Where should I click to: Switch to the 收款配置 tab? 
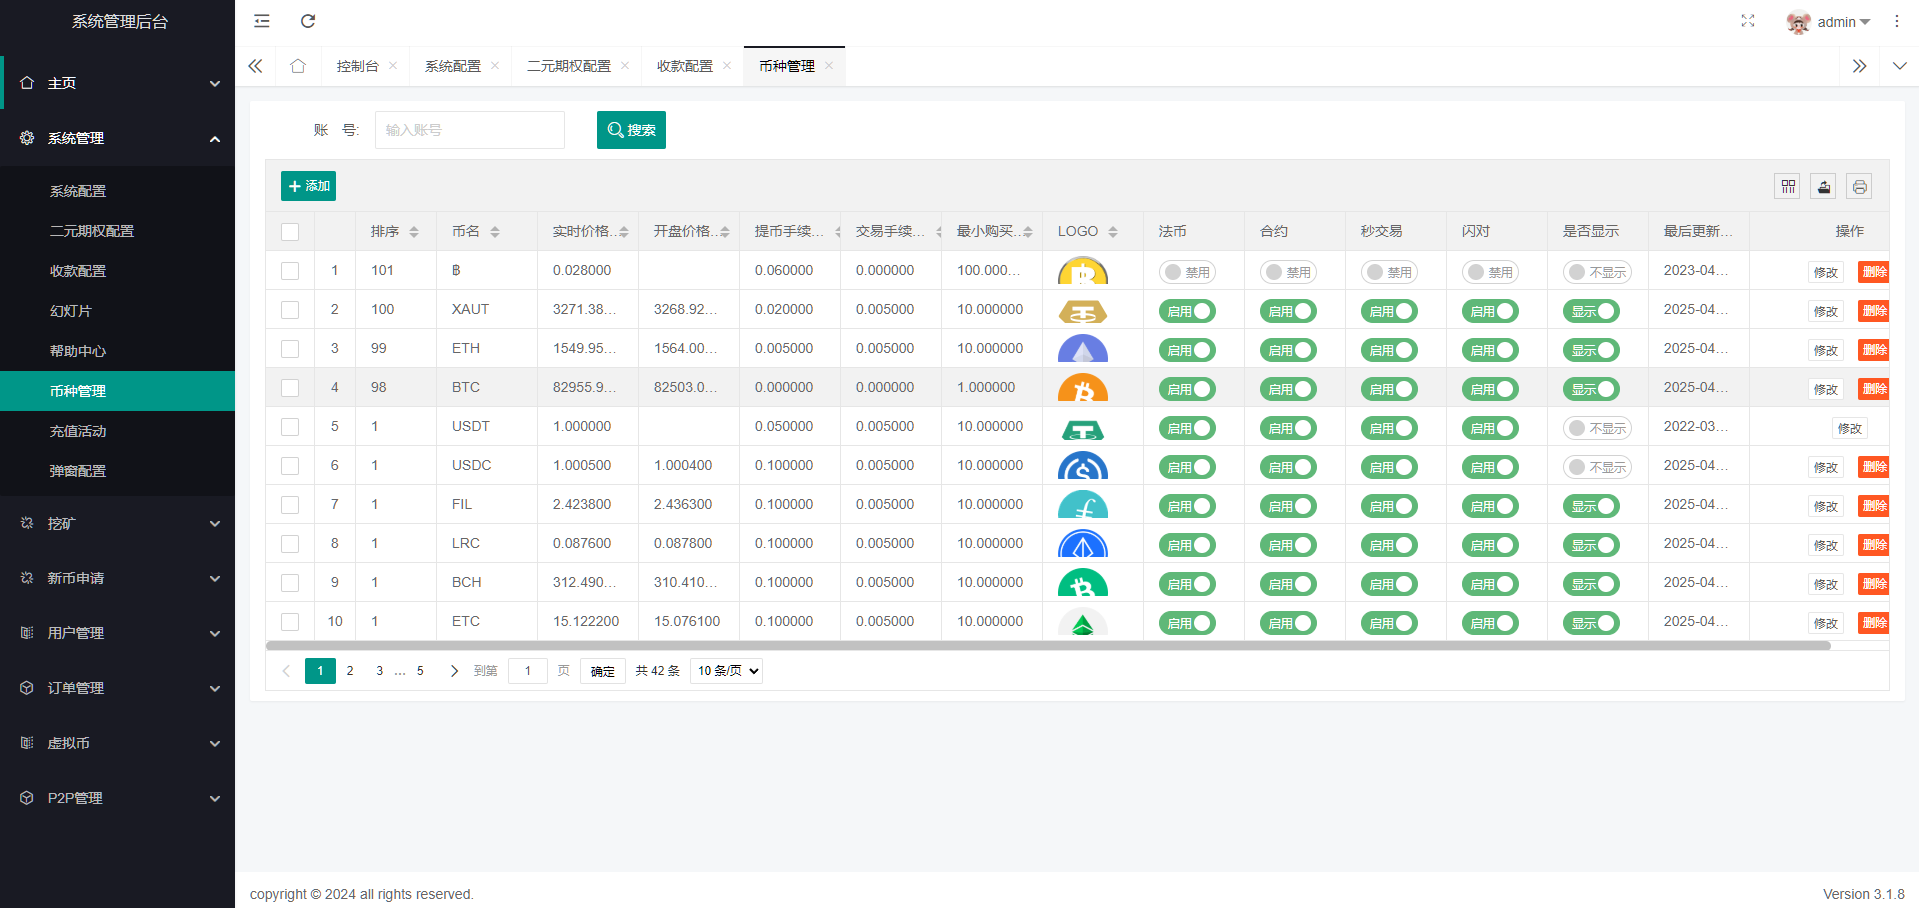(684, 66)
